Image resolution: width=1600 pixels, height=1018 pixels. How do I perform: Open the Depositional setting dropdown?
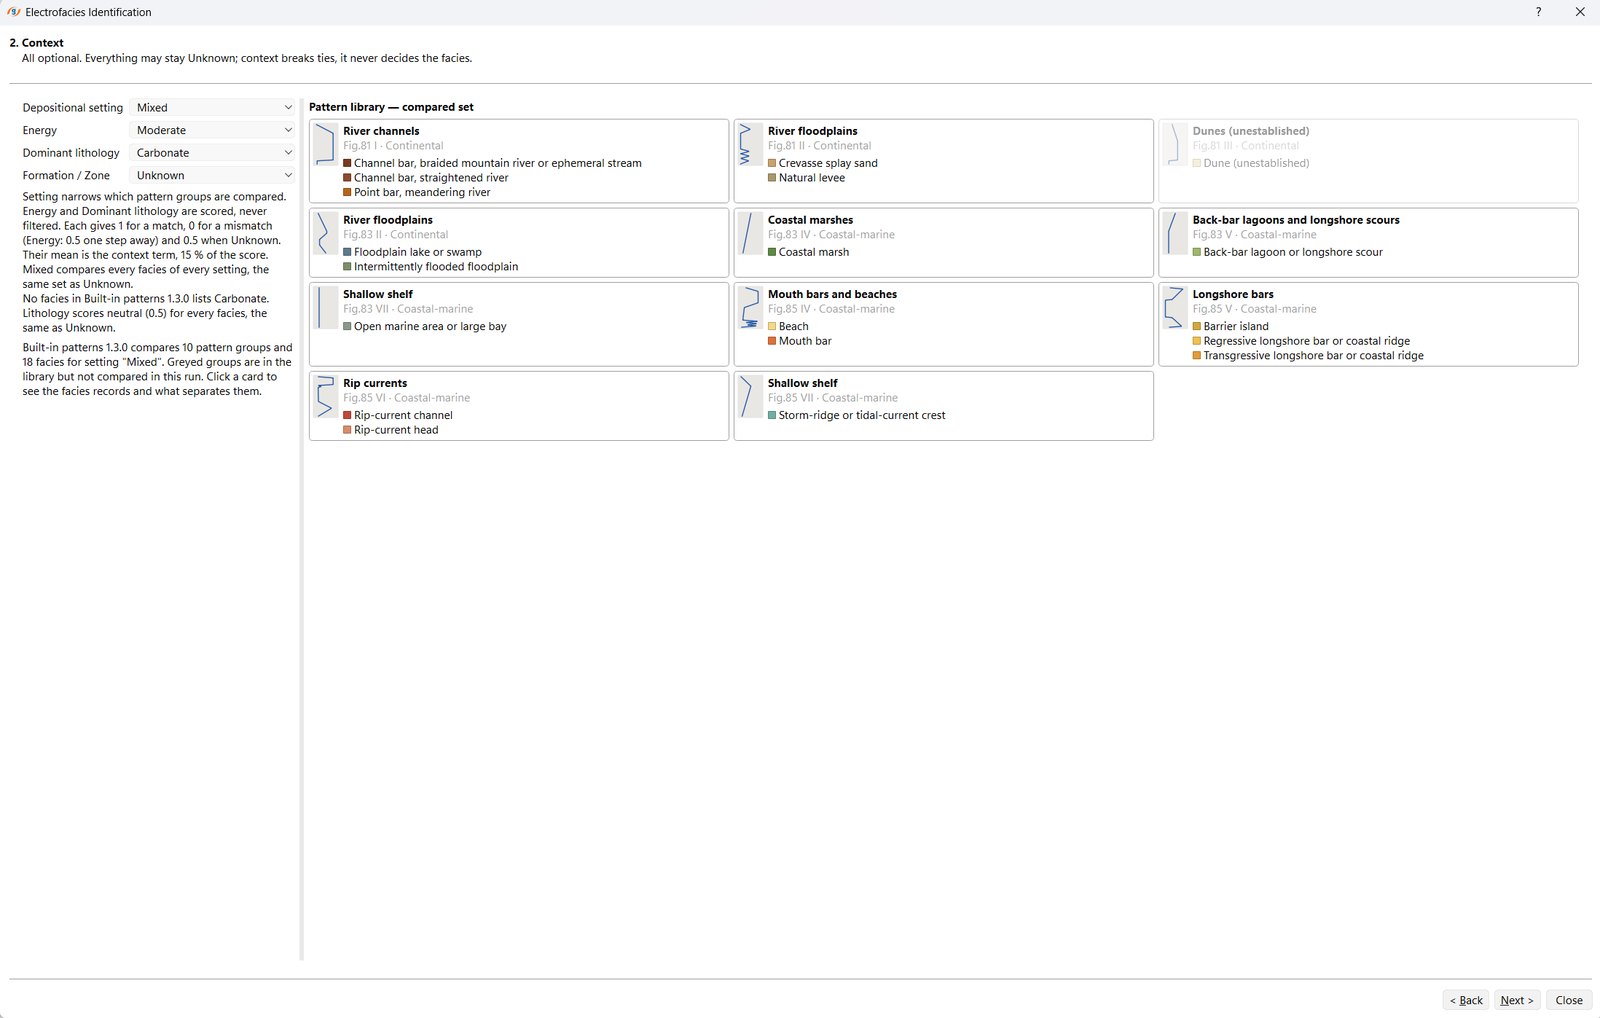(213, 108)
